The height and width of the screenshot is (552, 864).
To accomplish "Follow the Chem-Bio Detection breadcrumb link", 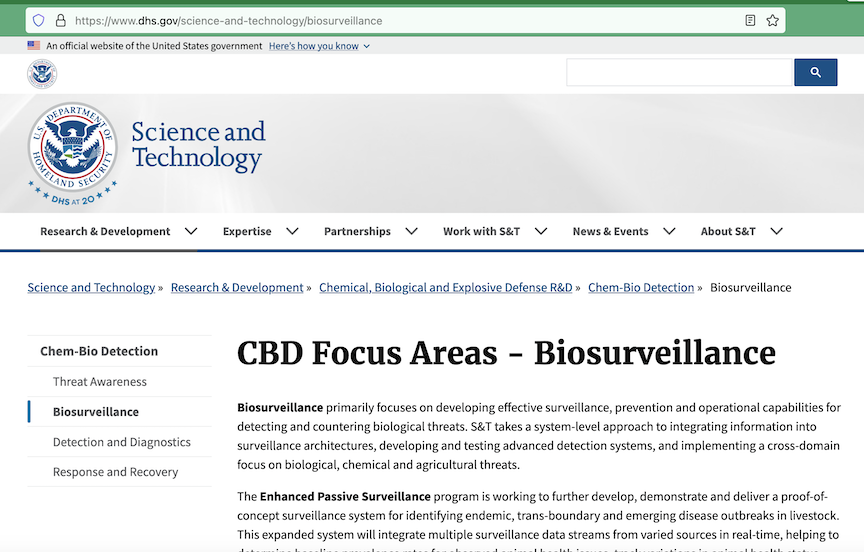I will (x=641, y=287).
